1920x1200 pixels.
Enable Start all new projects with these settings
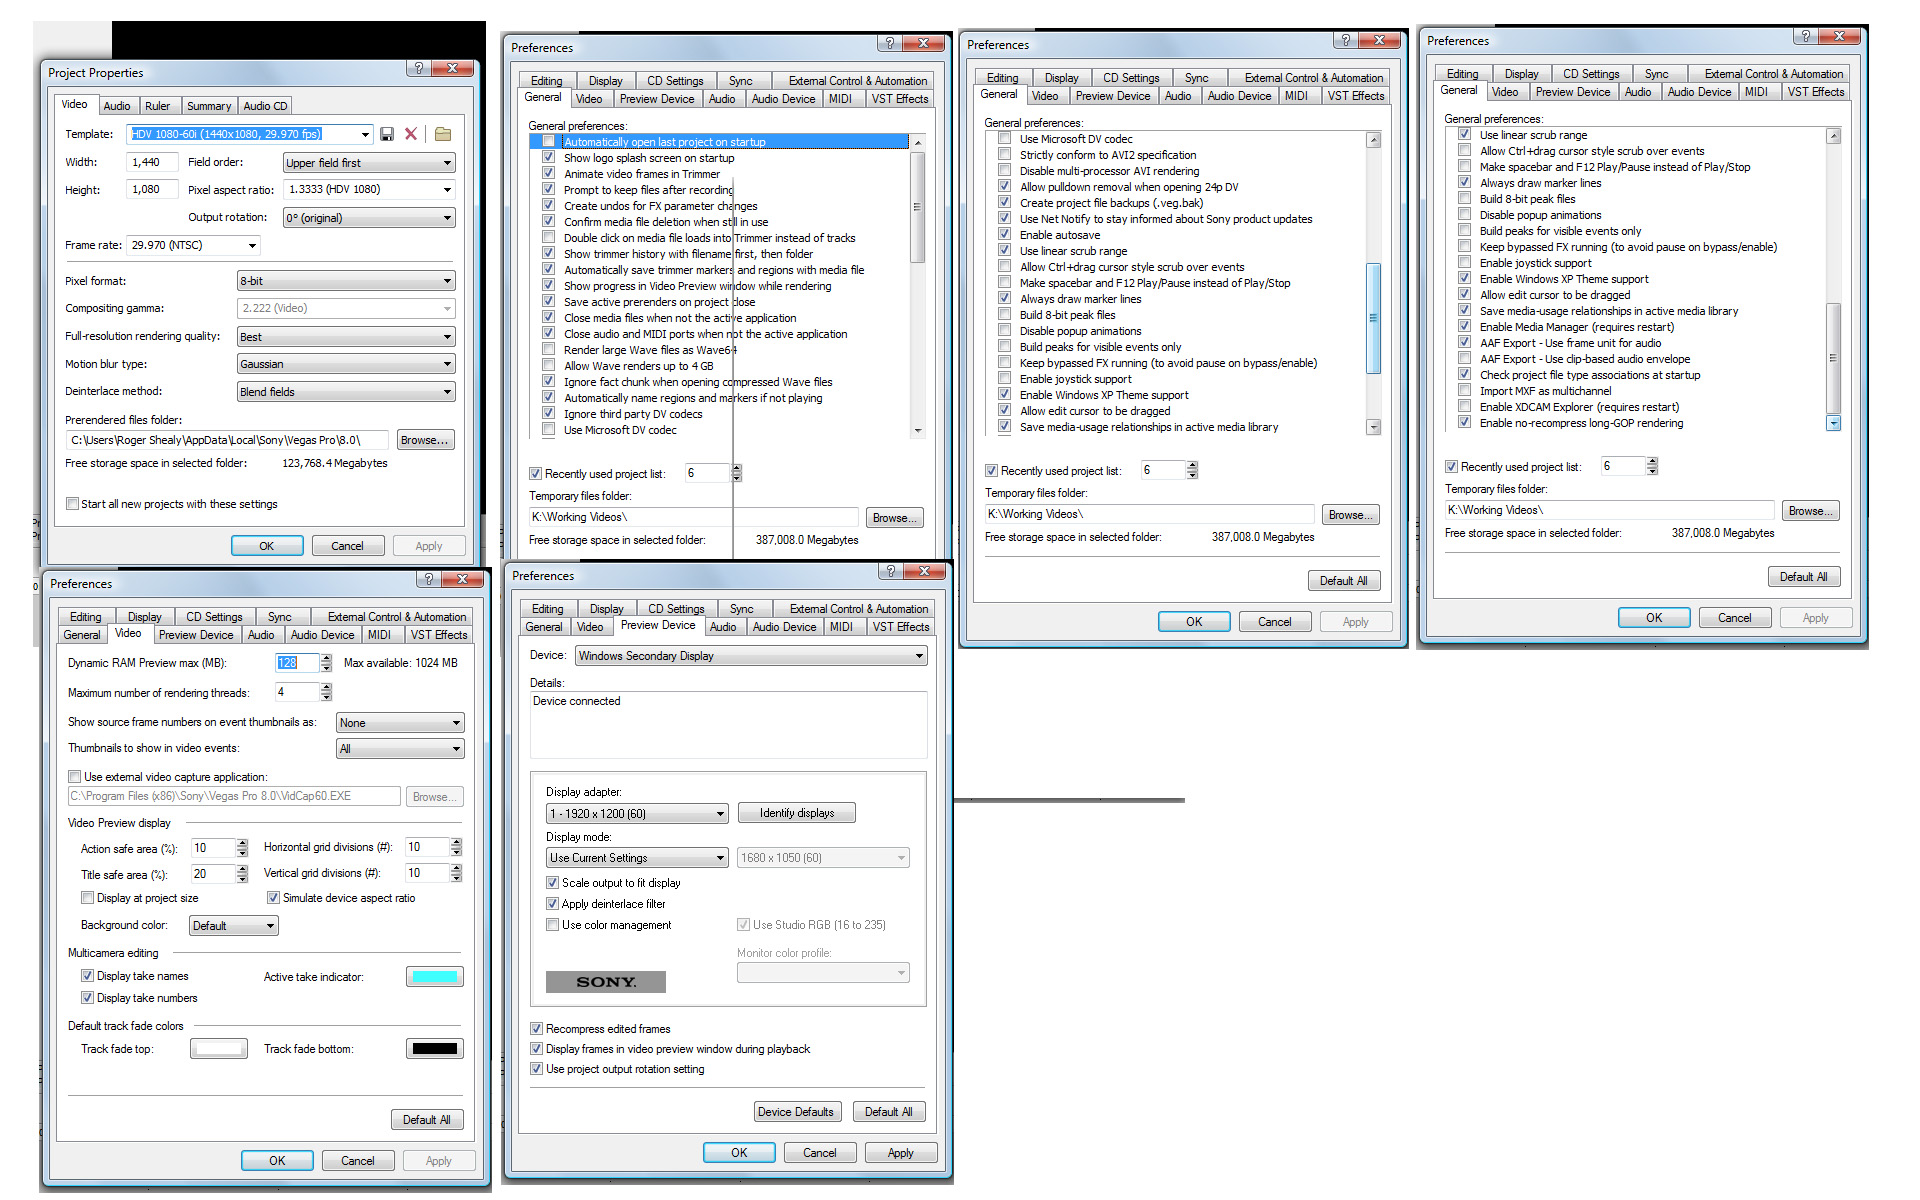(x=73, y=504)
